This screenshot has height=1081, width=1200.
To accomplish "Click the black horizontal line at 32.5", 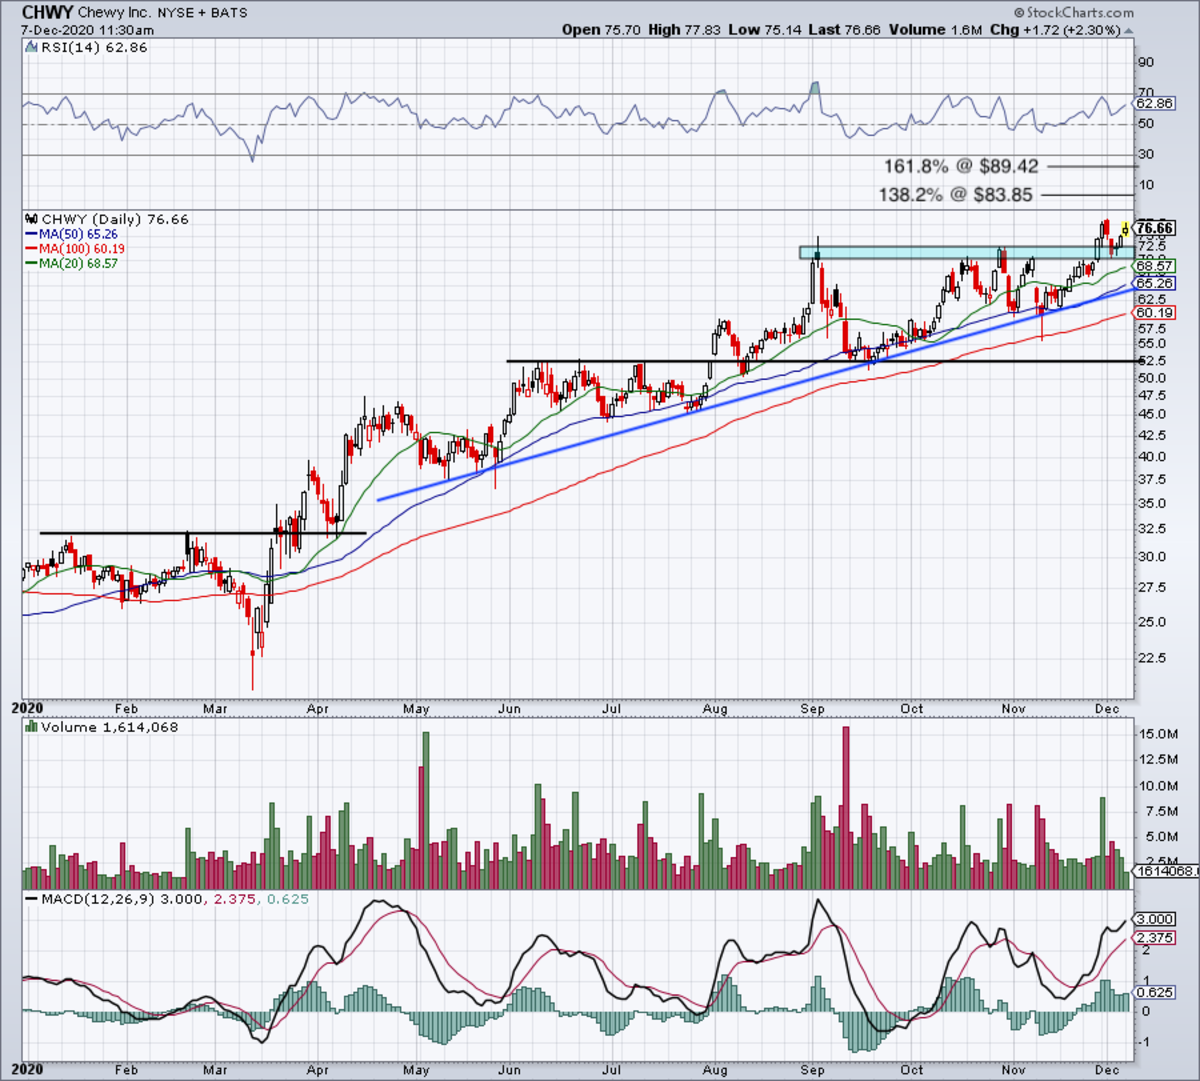I will tap(203, 533).
